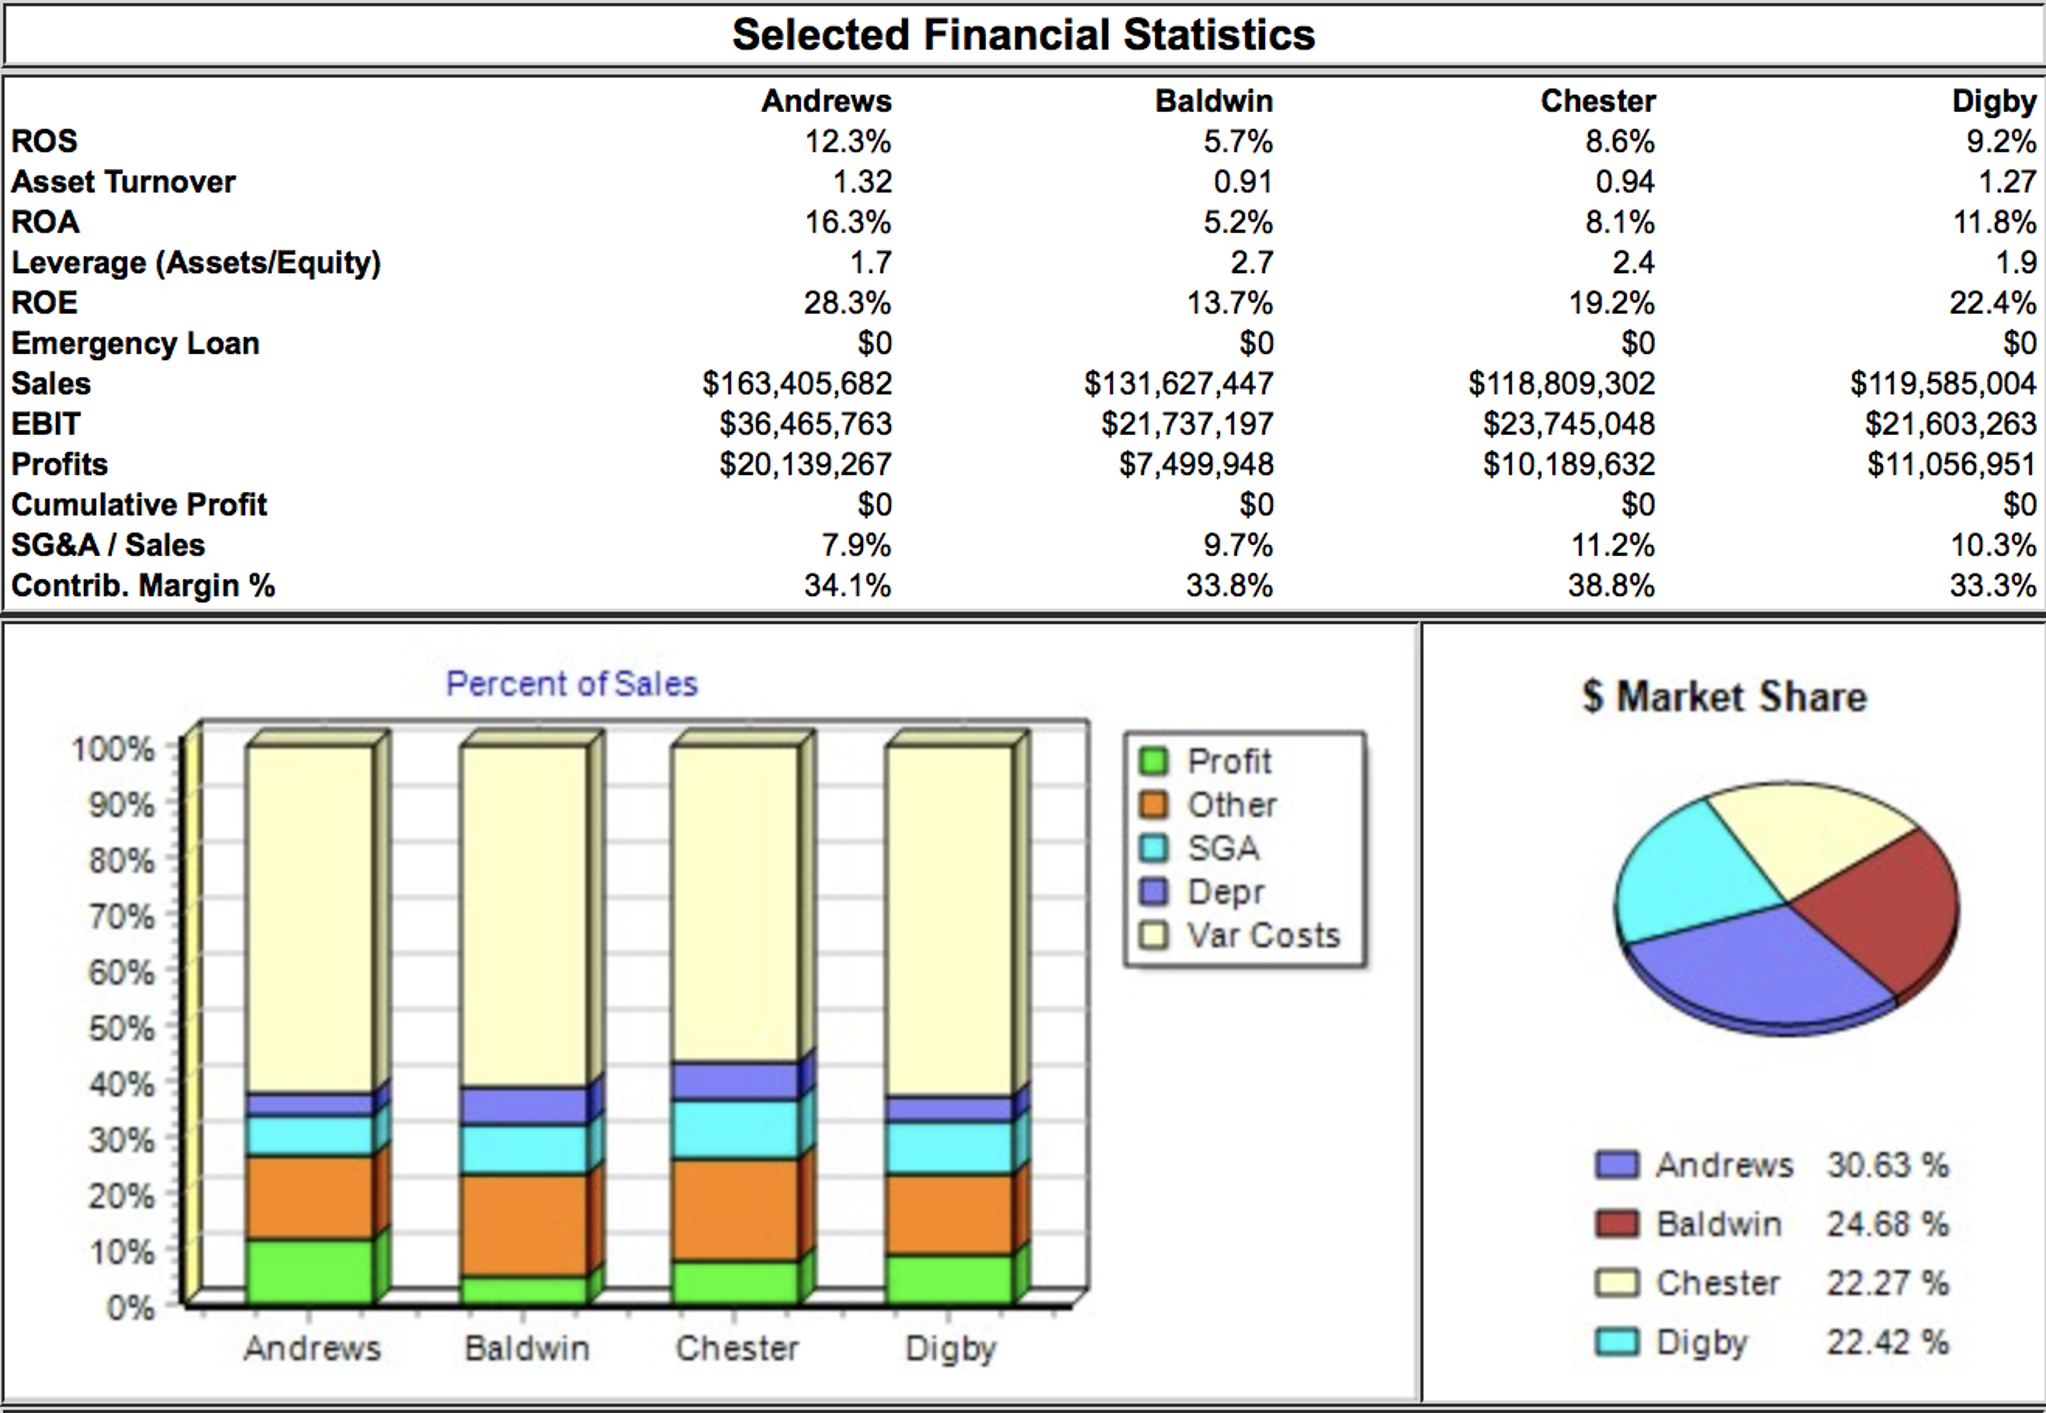The image size is (2046, 1413).
Task: Click Baldwin Sales value $131,627,447
Action: (1179, 384)
